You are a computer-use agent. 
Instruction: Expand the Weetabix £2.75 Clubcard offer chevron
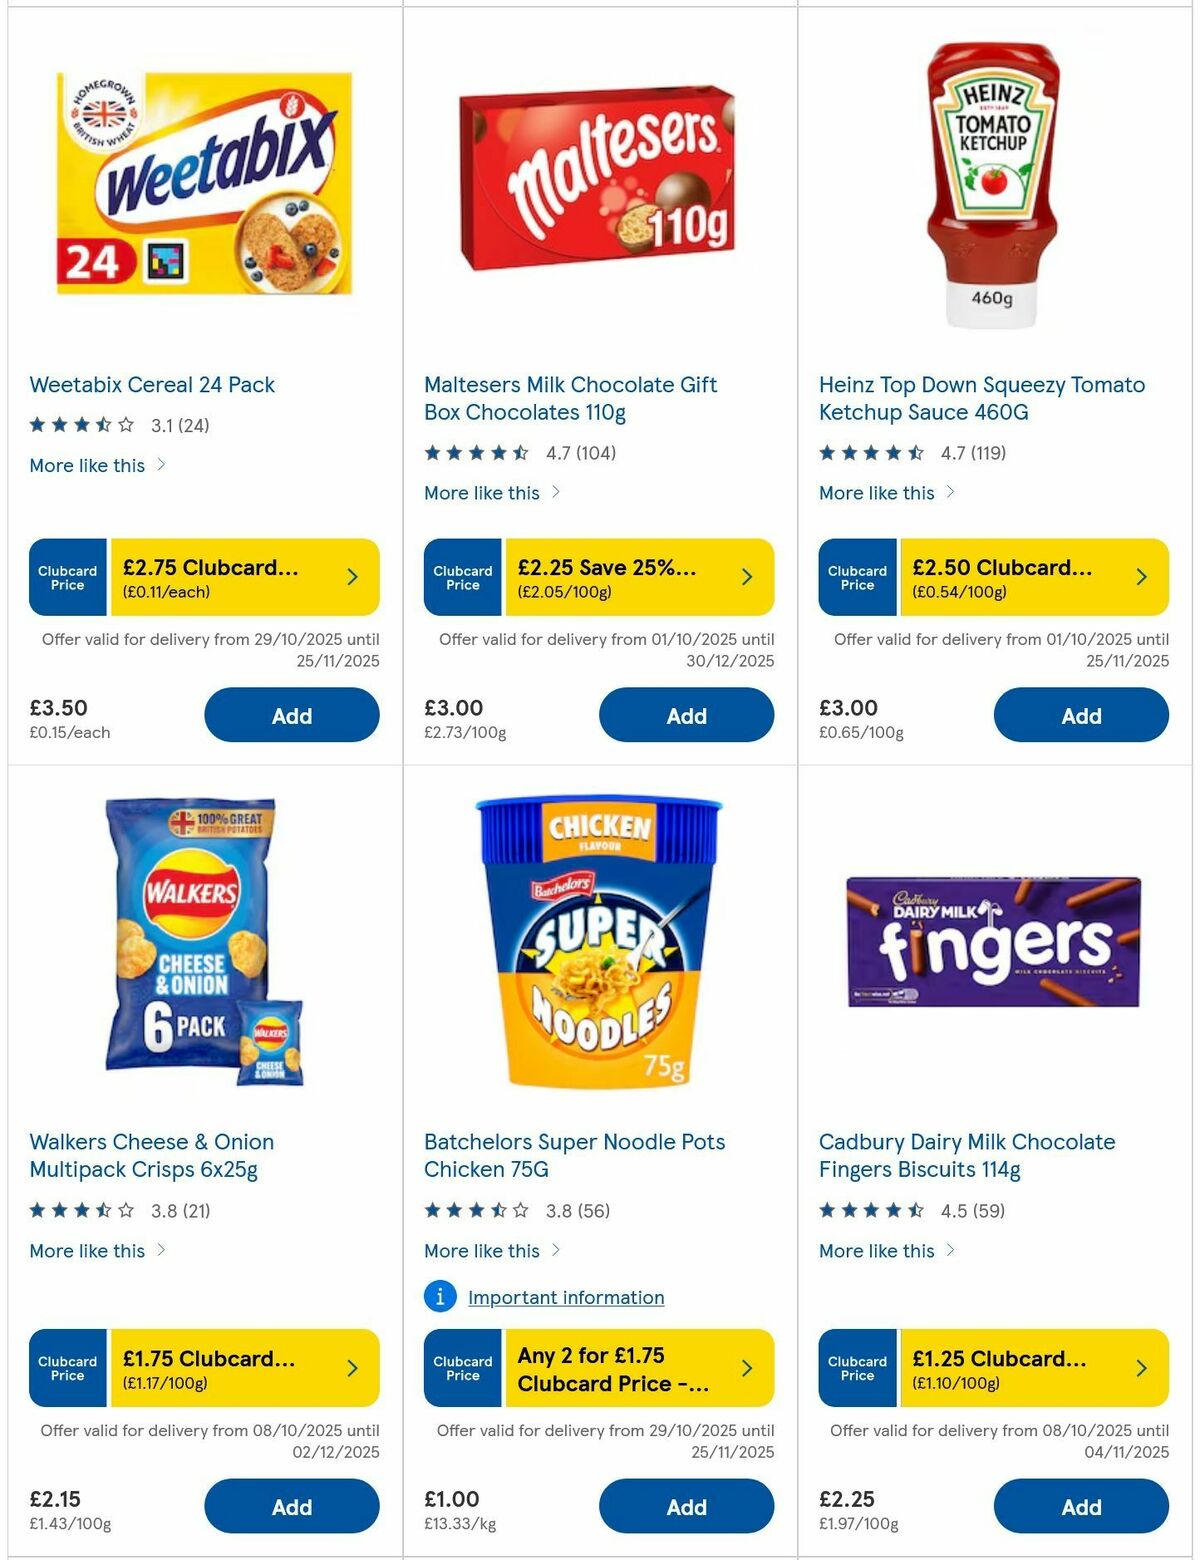pos(352,577)
